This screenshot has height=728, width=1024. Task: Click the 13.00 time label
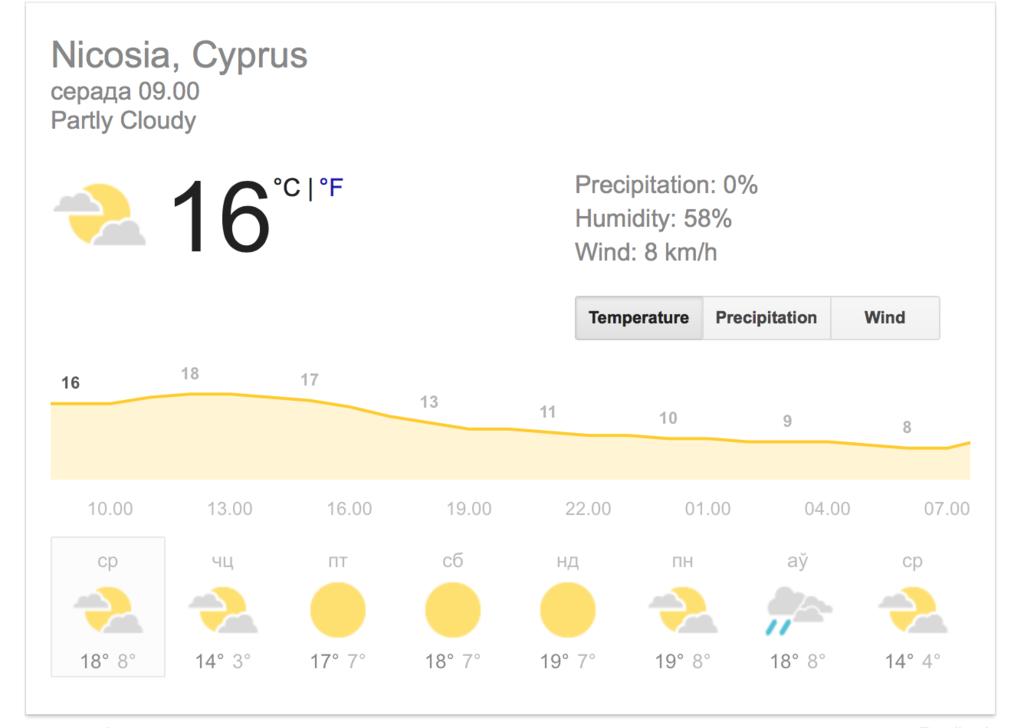229,509
